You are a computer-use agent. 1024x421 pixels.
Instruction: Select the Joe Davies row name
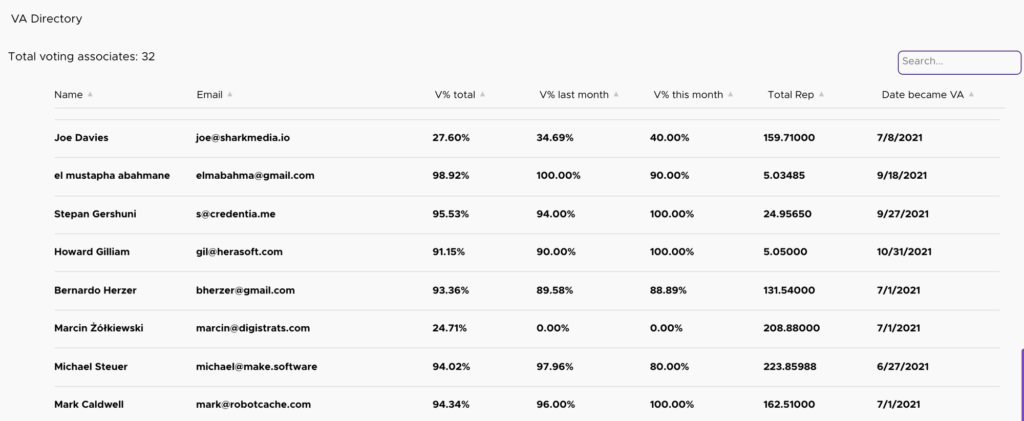pos(81,137)
